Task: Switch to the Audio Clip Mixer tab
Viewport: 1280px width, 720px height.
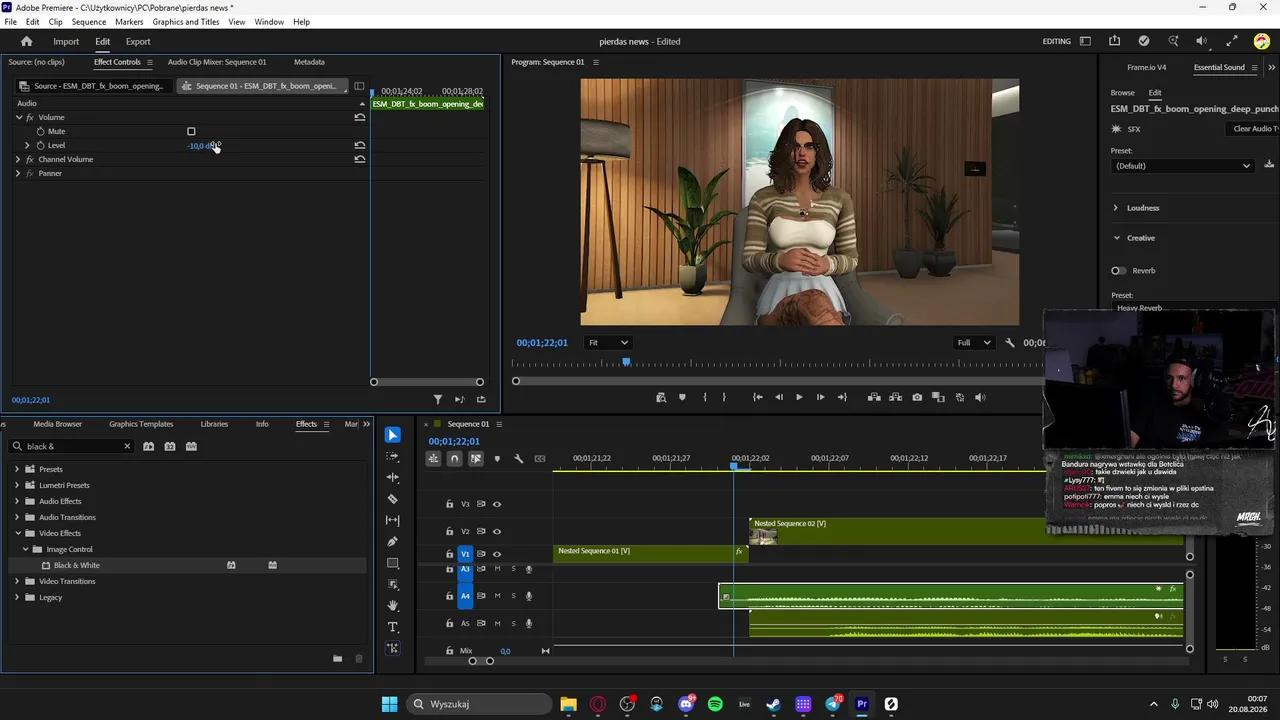Action: pos(217,62)
